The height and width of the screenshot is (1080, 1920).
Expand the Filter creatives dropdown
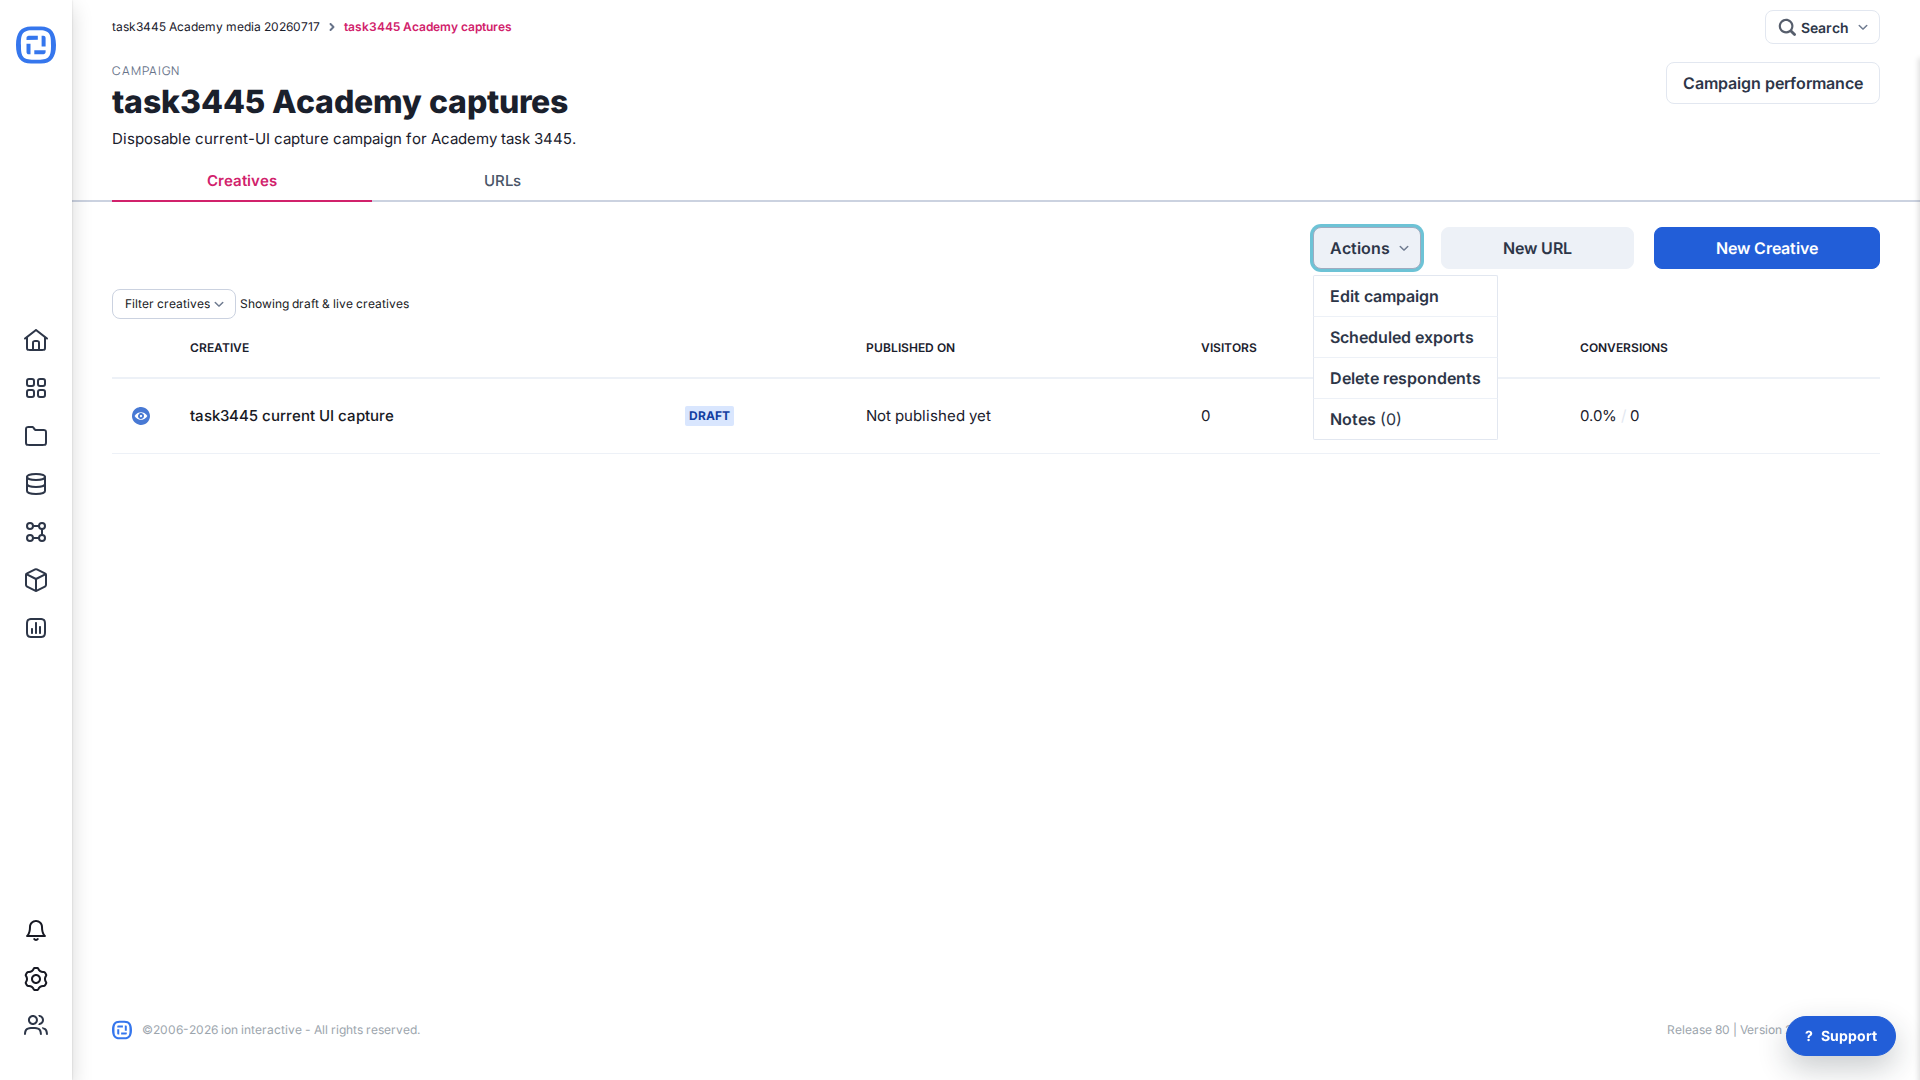tap(174, 304)
